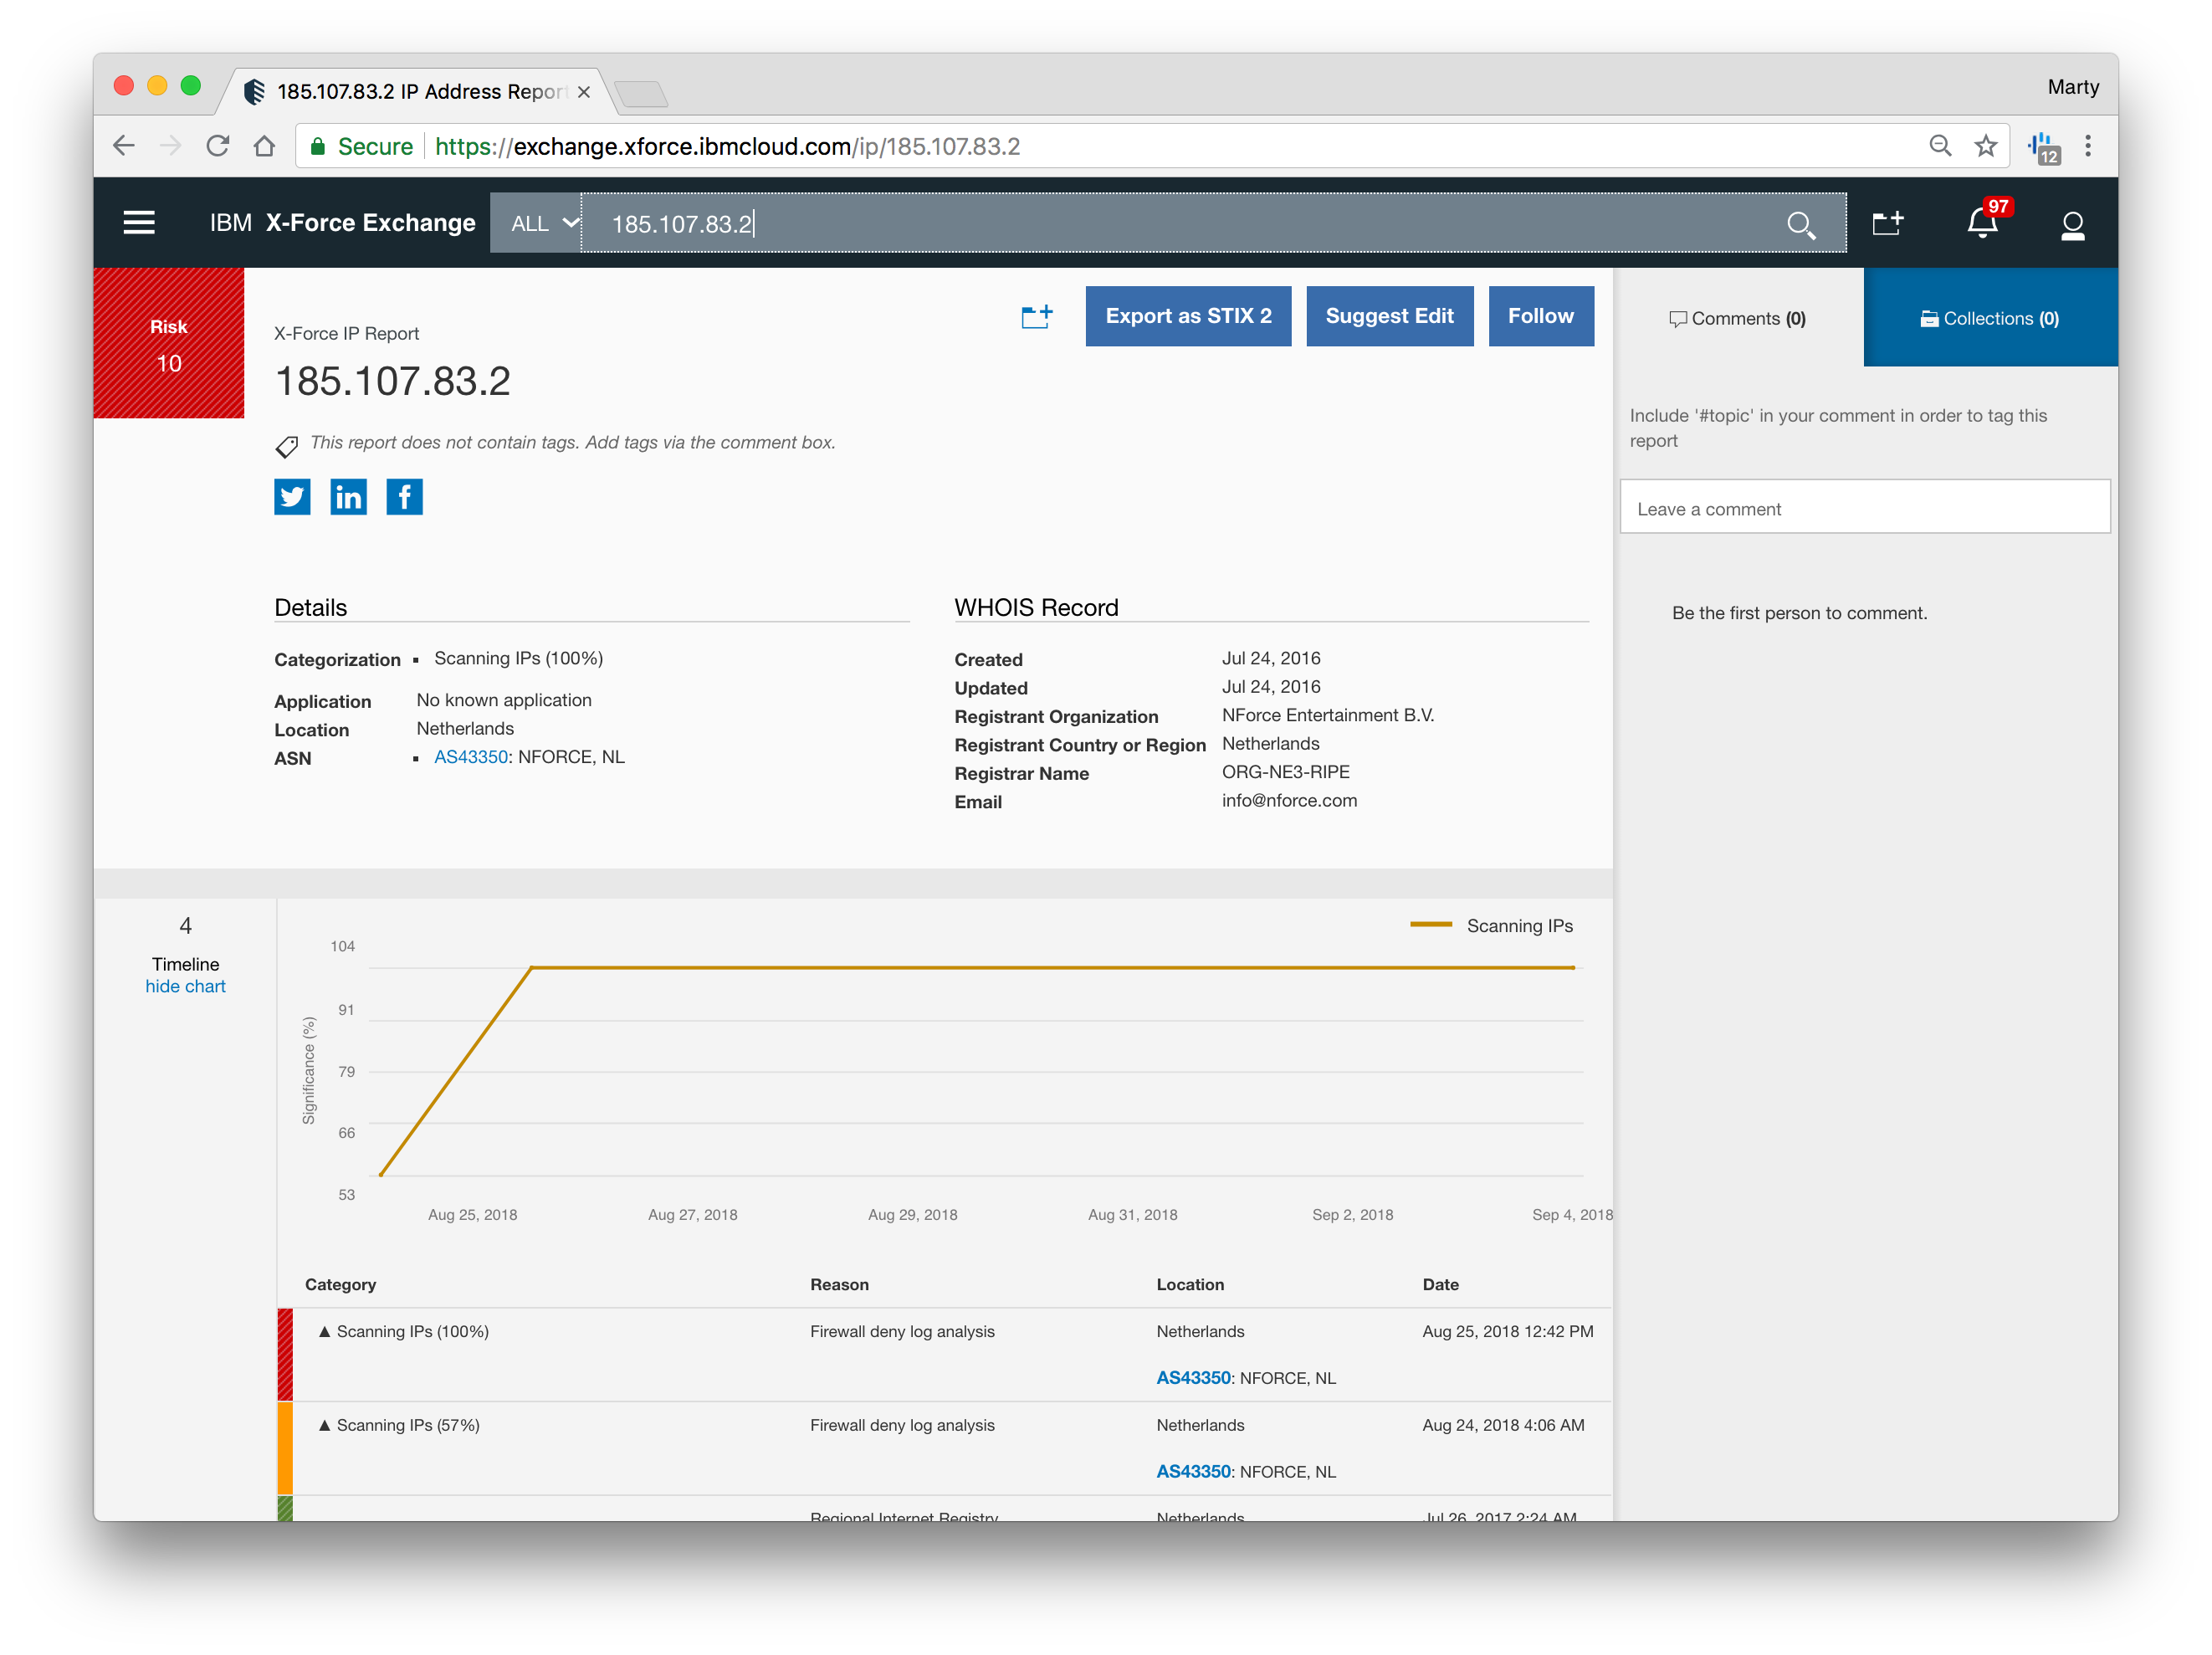Open the hamburger navigation menu
2212x1655 pixels.
[139, 222]
